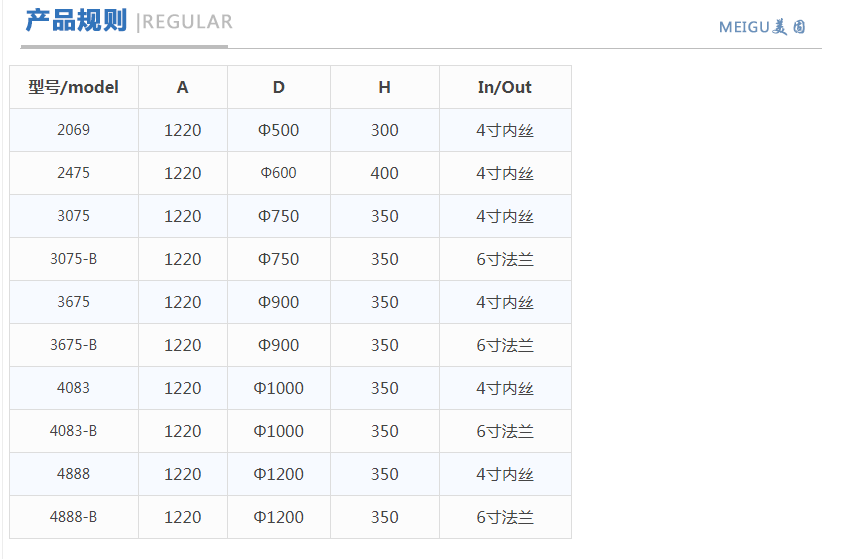Select the 3075-B model cell
841x559 pixels.
pyautogui.click(x=74, y=259)
